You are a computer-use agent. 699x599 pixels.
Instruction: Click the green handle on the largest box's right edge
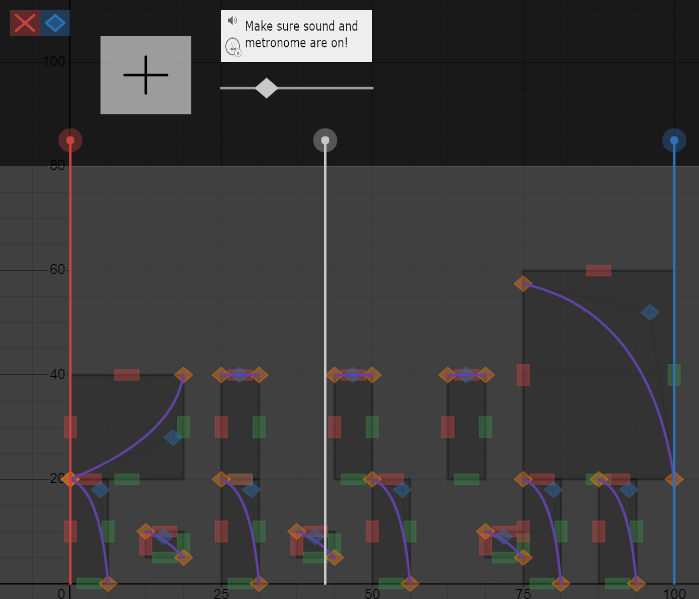pyautogui.click(x=674, y=375)
